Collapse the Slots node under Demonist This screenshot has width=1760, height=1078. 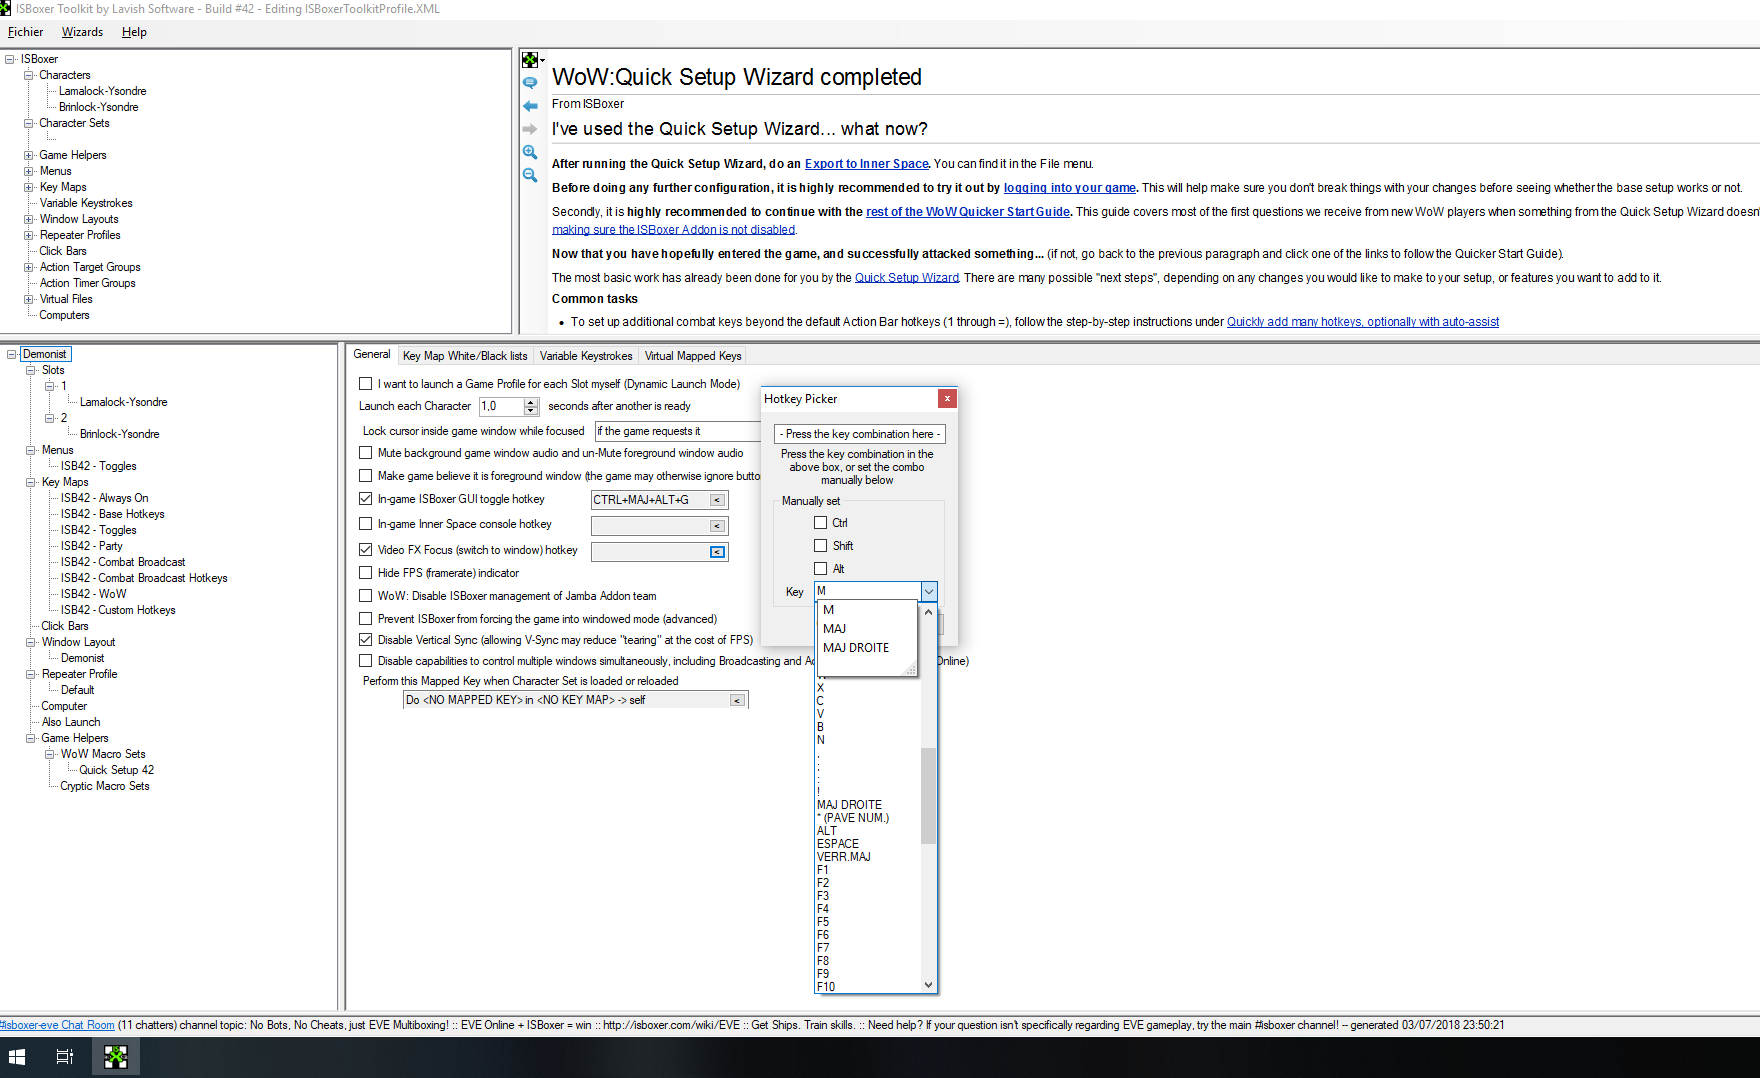(31, 370)
